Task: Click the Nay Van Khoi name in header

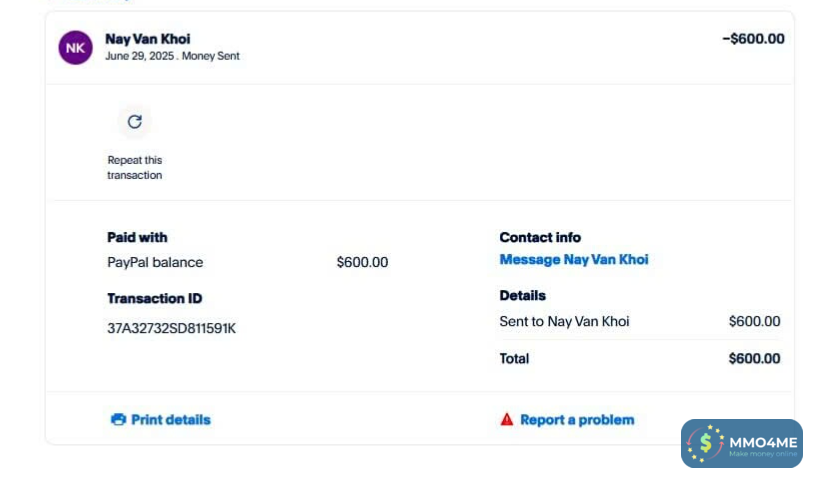Action: (147, 39)
